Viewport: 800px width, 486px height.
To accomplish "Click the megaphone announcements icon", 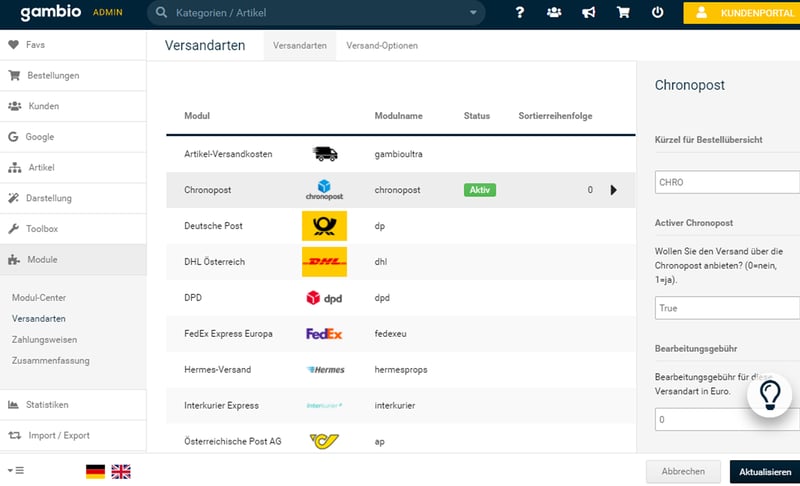I will pos(589,13).
